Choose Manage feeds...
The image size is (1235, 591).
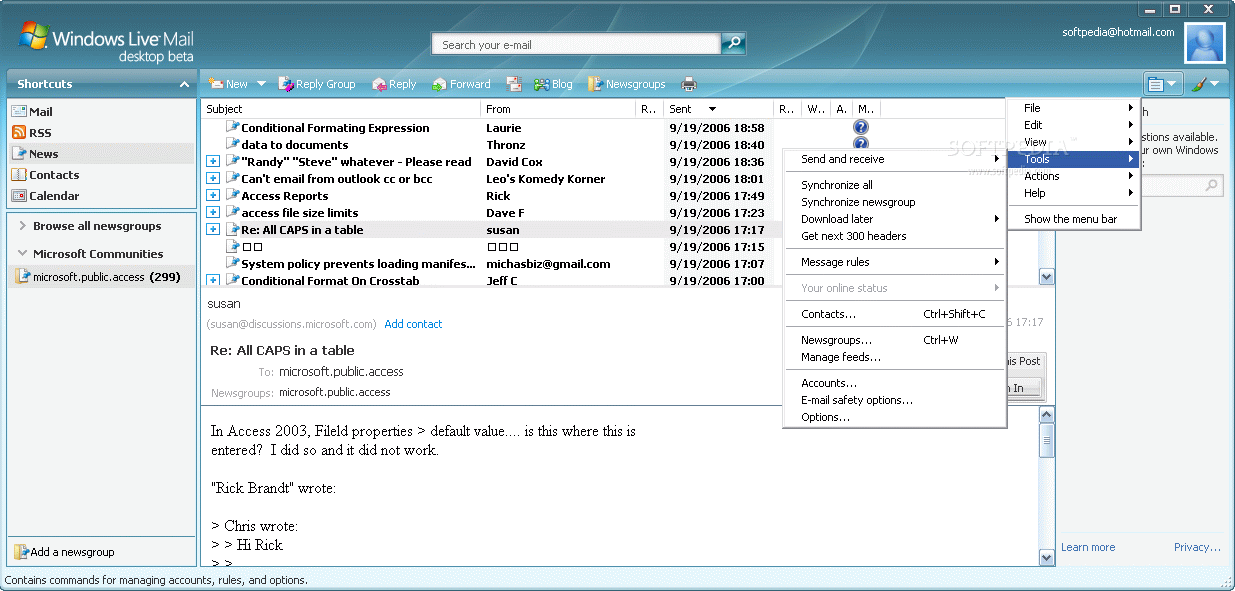[x=894, y=357]
